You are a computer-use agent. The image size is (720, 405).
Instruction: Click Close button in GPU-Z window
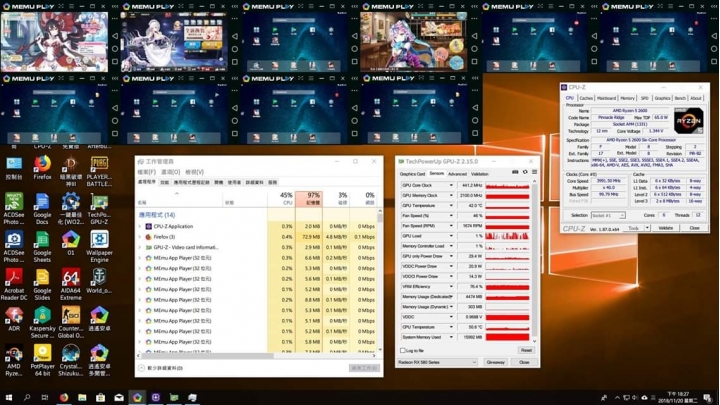tap(524, 362)
